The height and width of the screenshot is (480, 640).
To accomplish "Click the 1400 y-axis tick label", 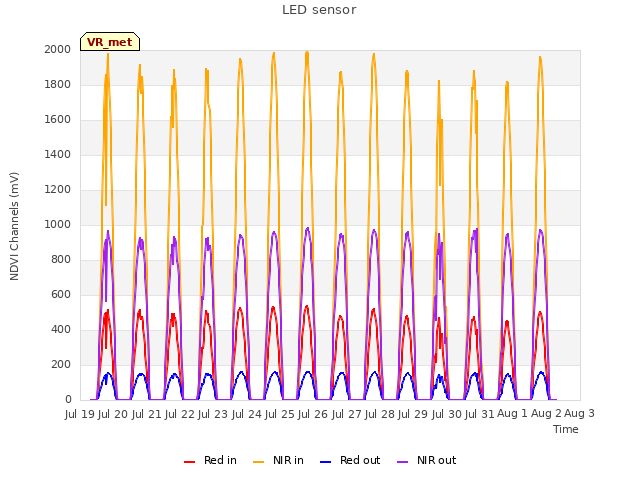I will coord(58,154).
